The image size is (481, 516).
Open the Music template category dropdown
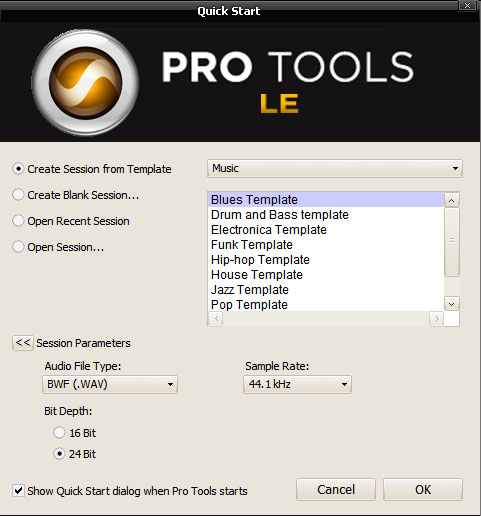(335, 168)
